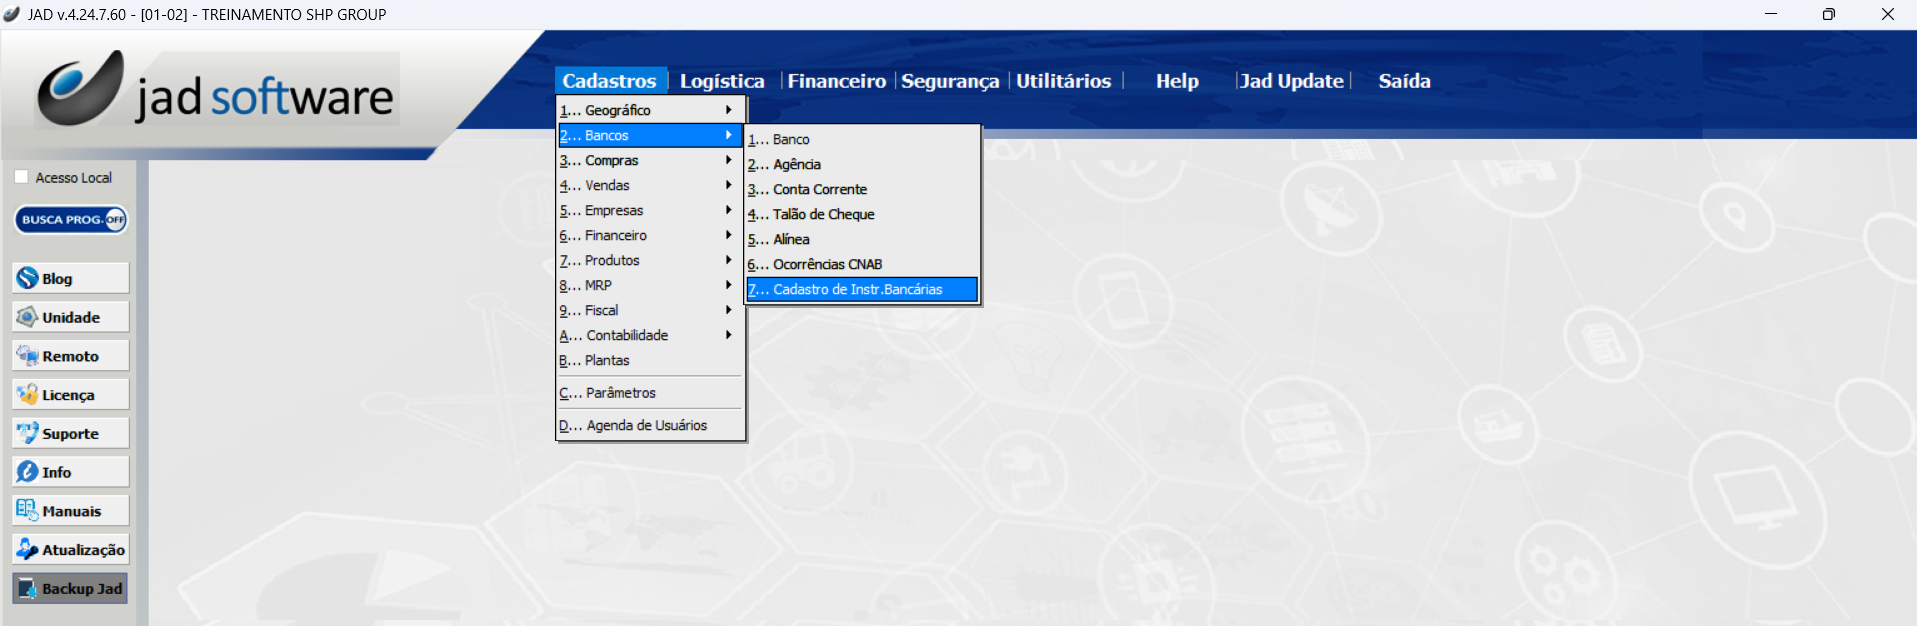
Task: Open the Licença icon
Action: (x=28, y=395)
